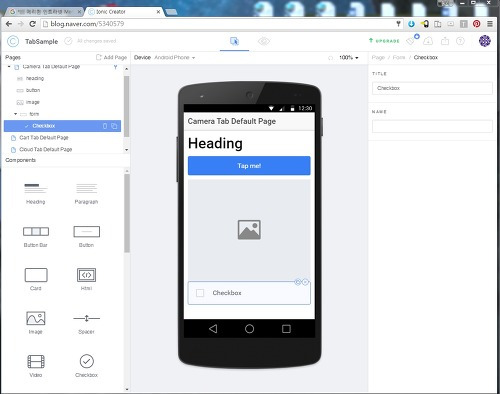Open Chrome hamburger menu
500x394 pixels.
tap(490, 24)
